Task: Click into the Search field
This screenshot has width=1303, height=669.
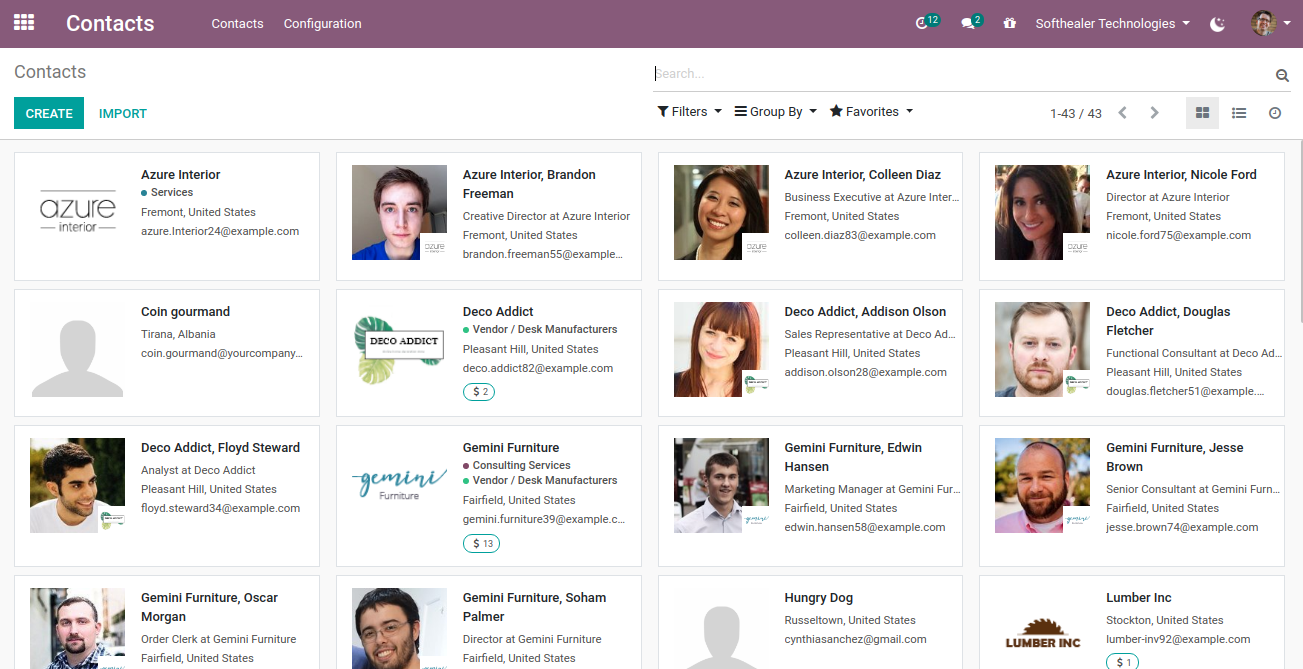Action: coord(960,74)
